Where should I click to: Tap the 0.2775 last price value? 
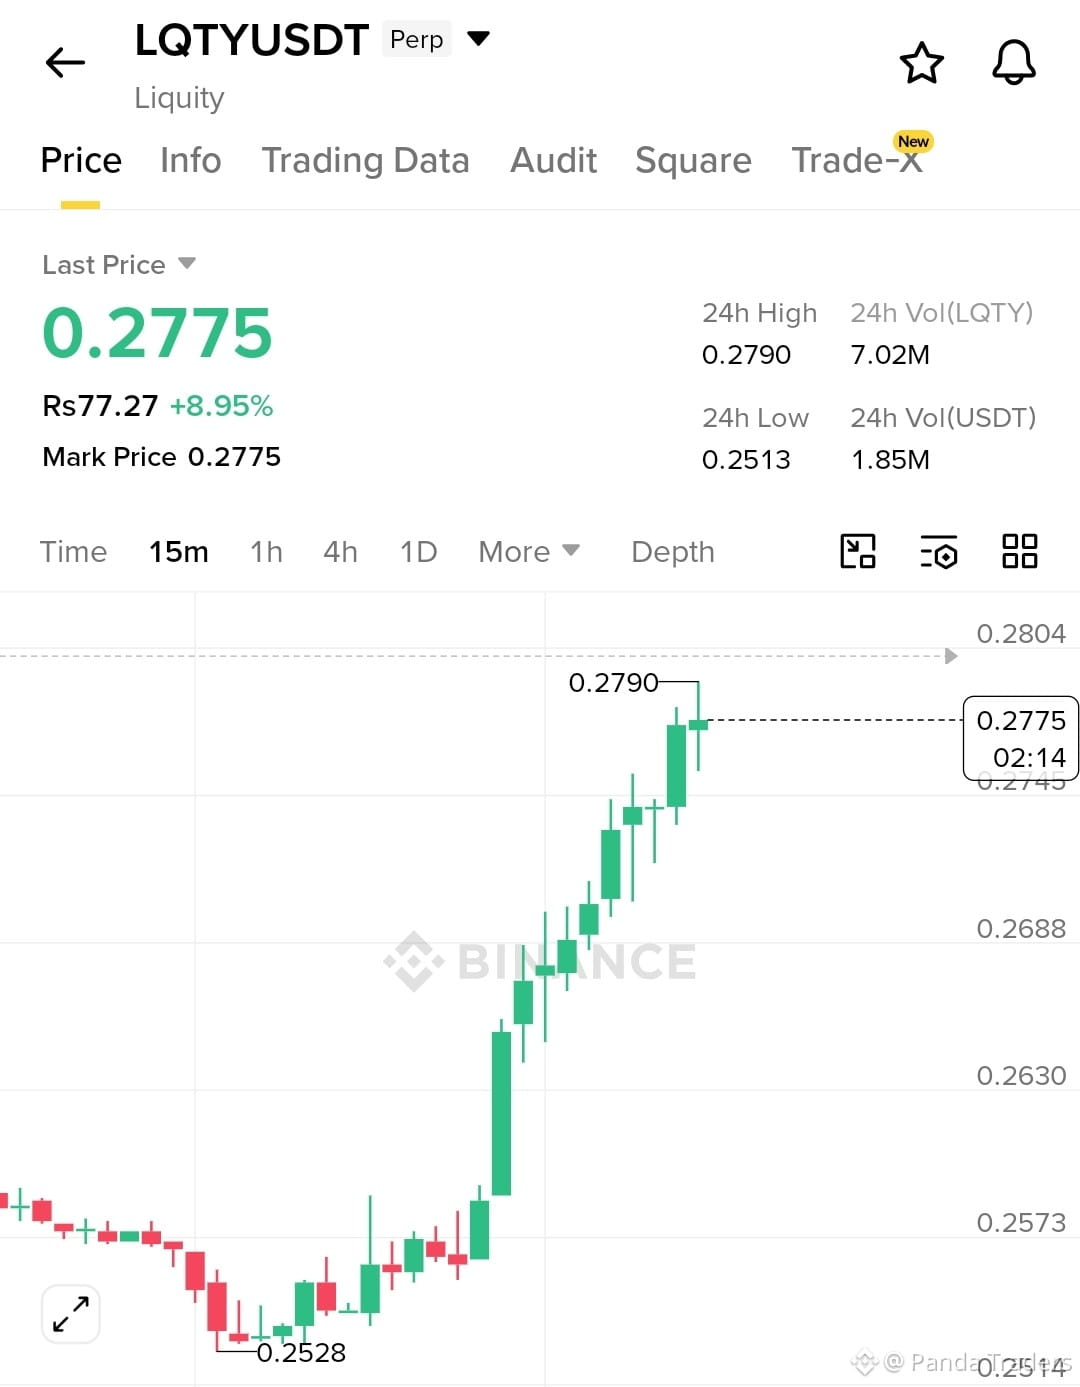(x=157, y=333)
